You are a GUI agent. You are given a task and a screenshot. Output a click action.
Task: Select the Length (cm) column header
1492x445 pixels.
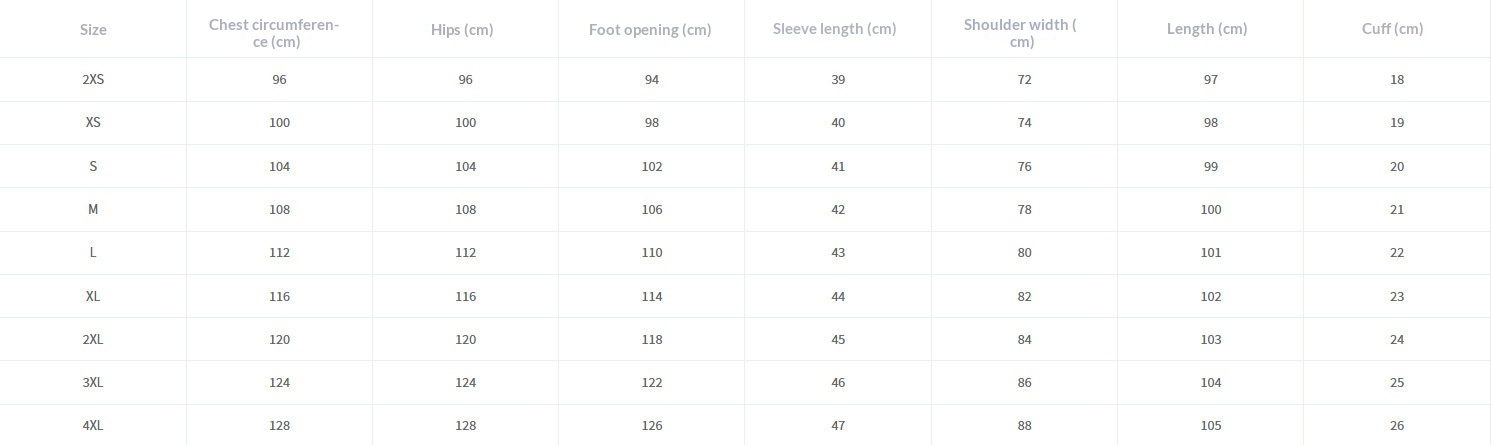[1207, 29]
